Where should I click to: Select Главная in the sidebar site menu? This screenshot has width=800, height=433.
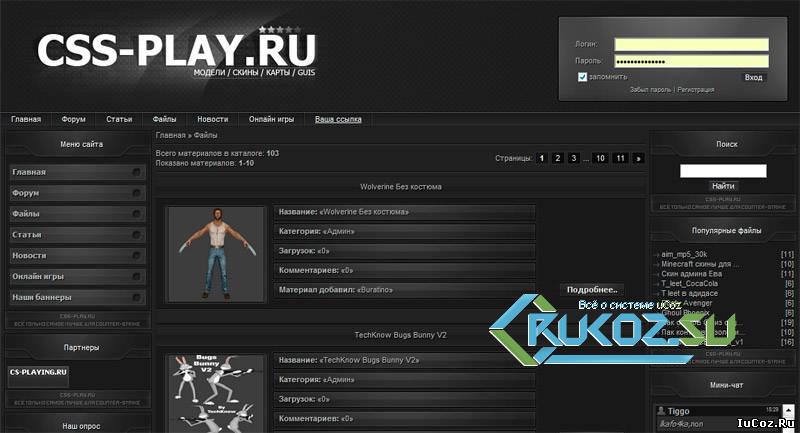[x=77, y=172]
